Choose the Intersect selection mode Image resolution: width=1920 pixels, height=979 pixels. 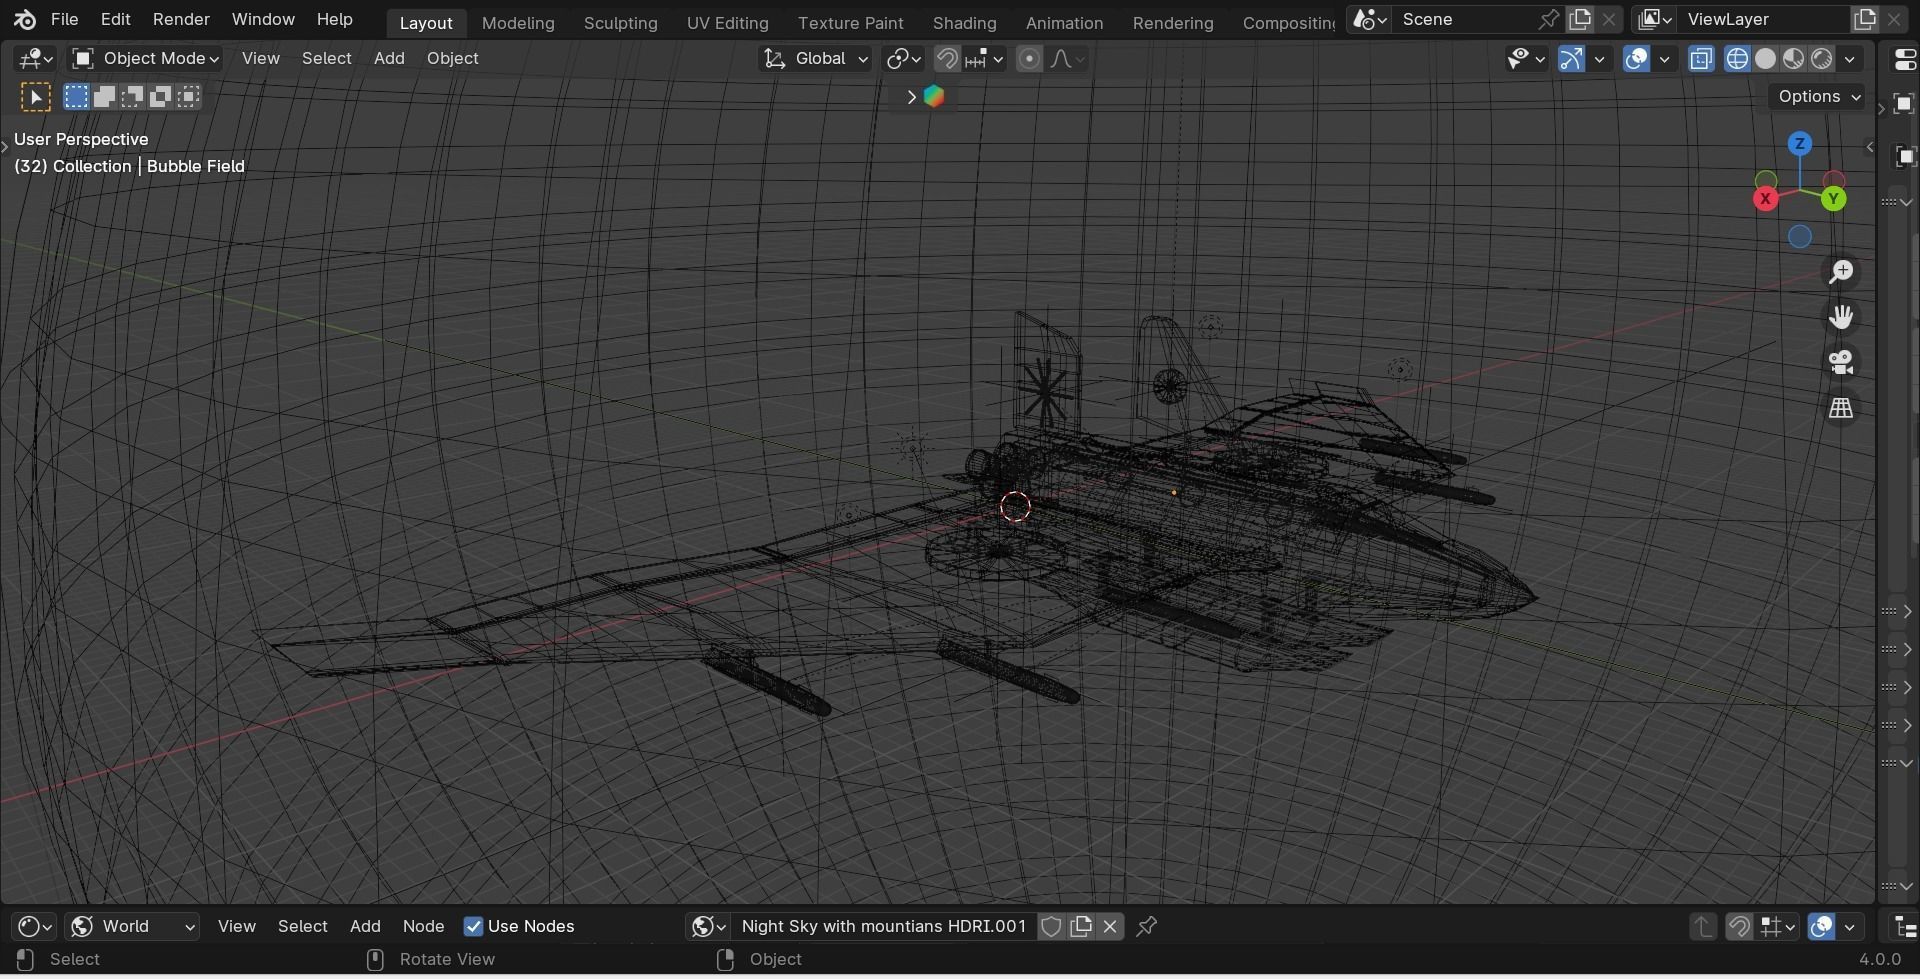pyautogui.click(x=188, y=96)
